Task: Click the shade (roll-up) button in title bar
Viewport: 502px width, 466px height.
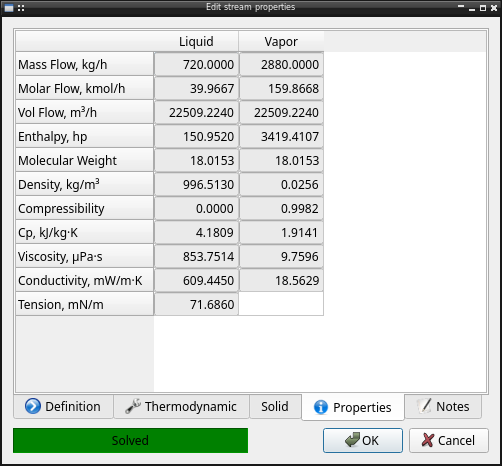Action: coord(461,6)
